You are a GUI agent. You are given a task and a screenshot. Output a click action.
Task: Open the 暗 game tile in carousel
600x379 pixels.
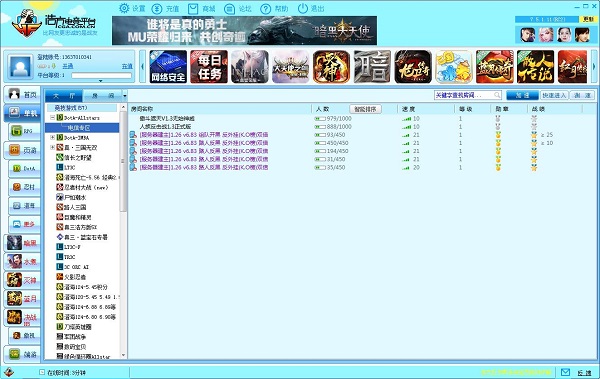372,67
